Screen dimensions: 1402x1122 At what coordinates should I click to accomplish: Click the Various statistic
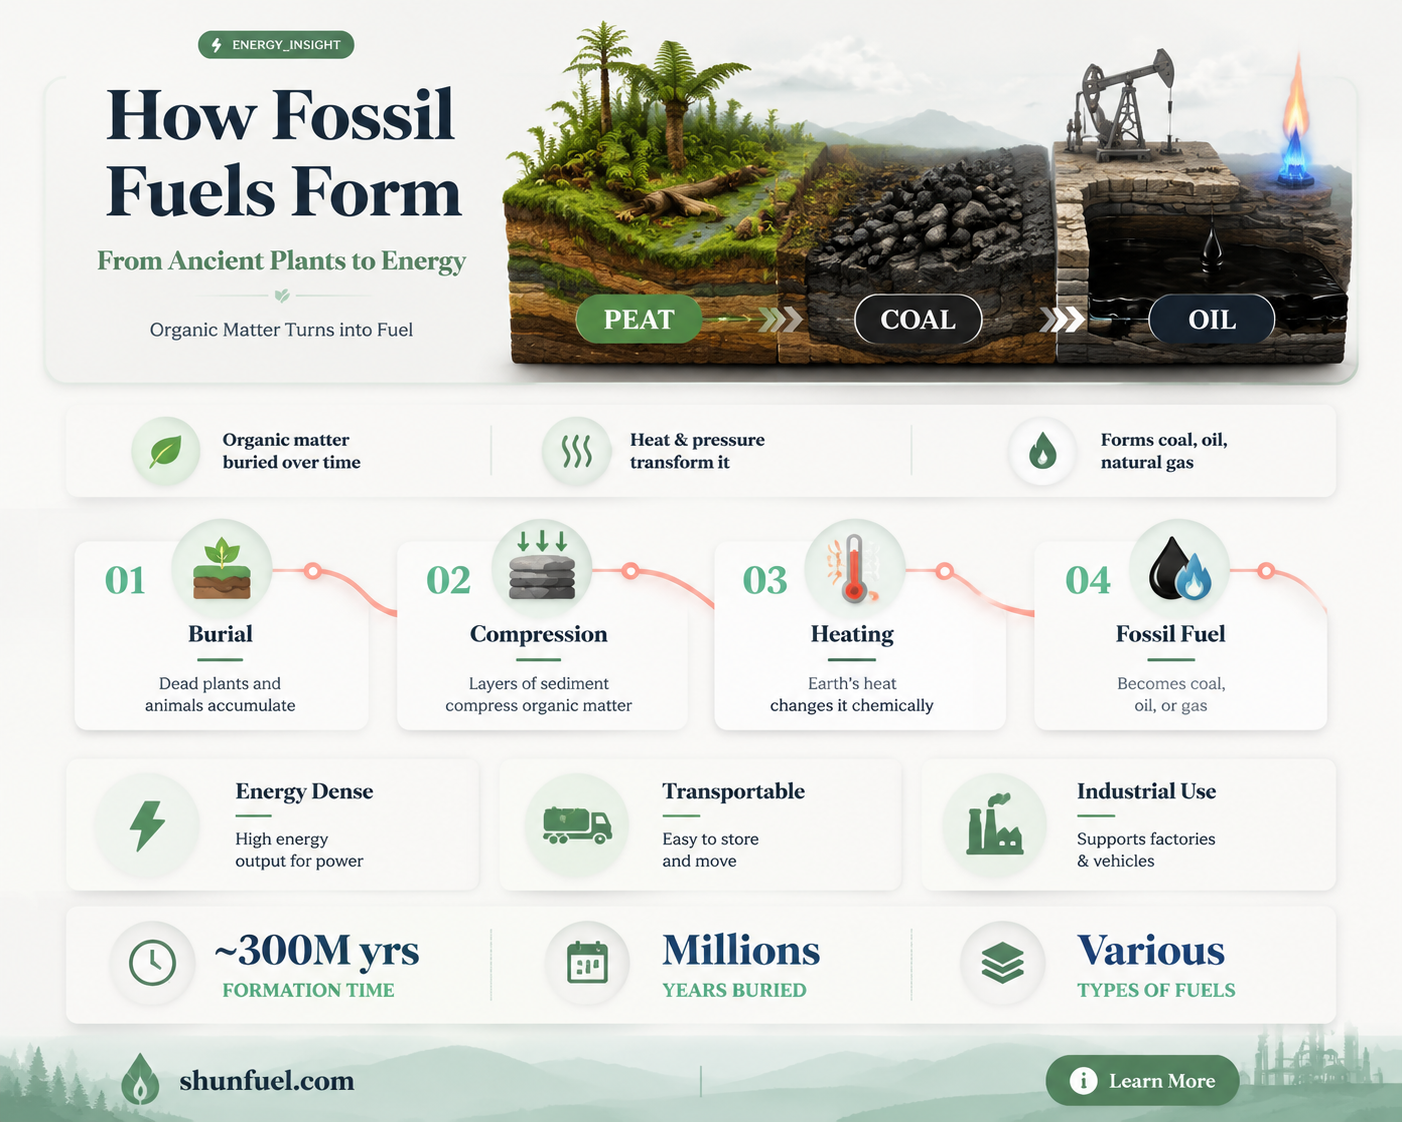tap(1151, 950)
